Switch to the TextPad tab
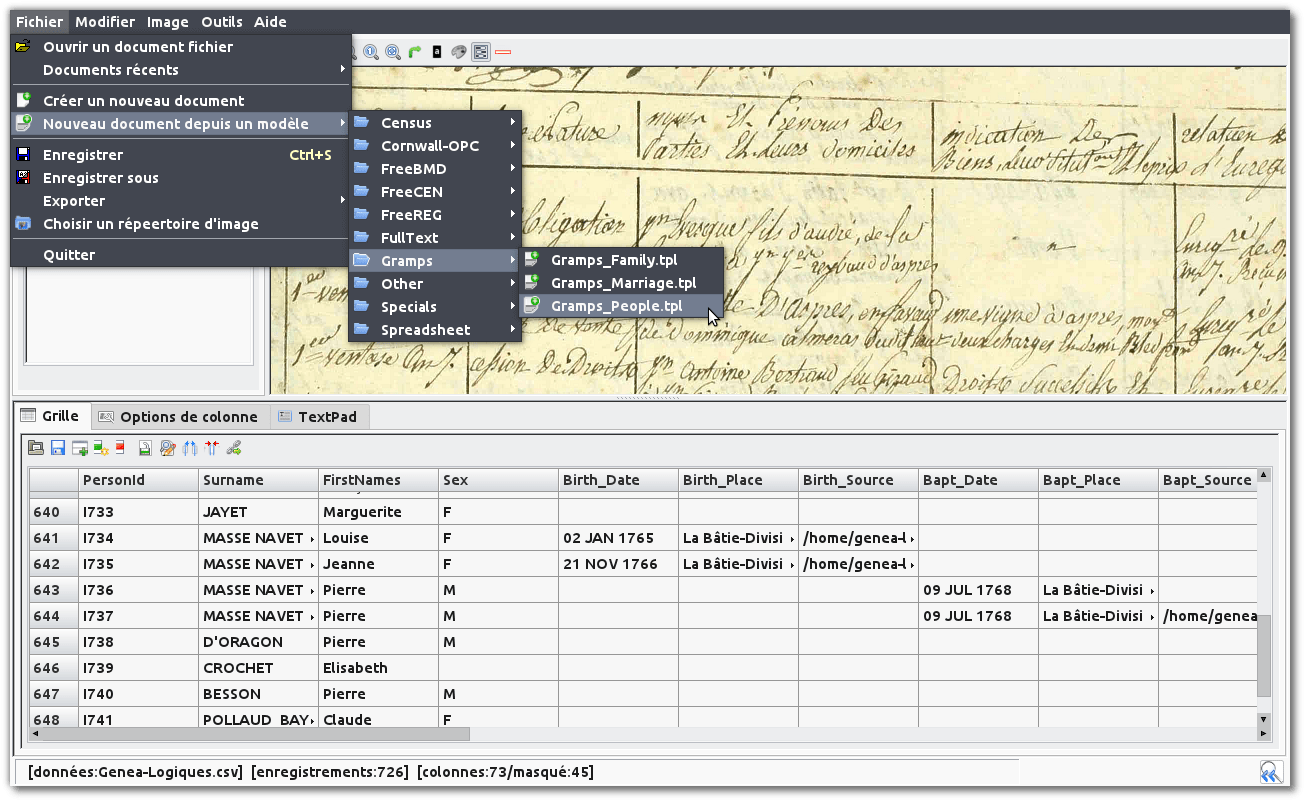1306x802 pixels. pyautogui.click(x=318, y=417)
